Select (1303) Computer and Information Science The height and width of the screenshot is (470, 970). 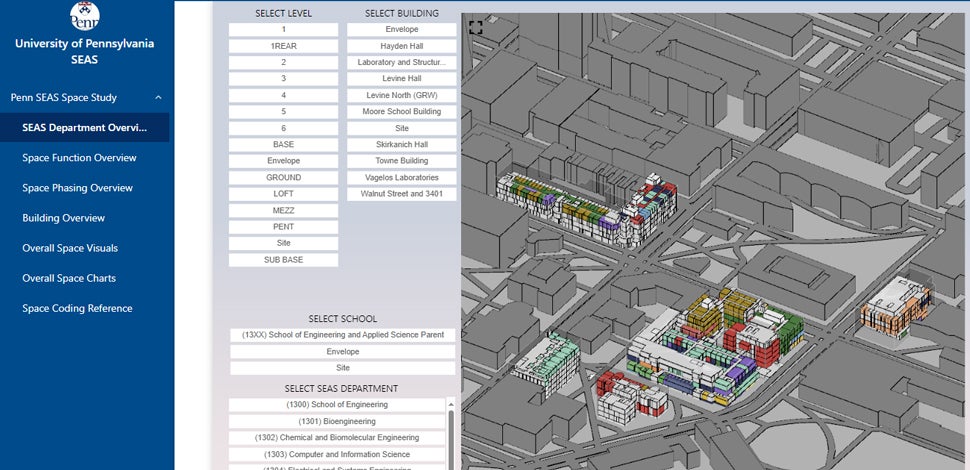[337, 455]
